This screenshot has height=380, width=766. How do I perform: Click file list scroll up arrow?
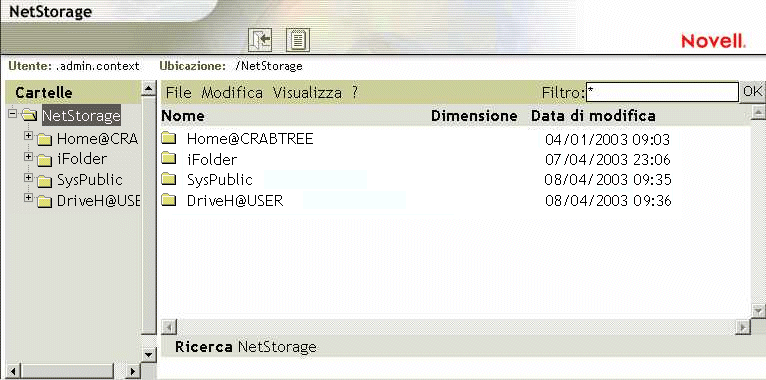758,112
